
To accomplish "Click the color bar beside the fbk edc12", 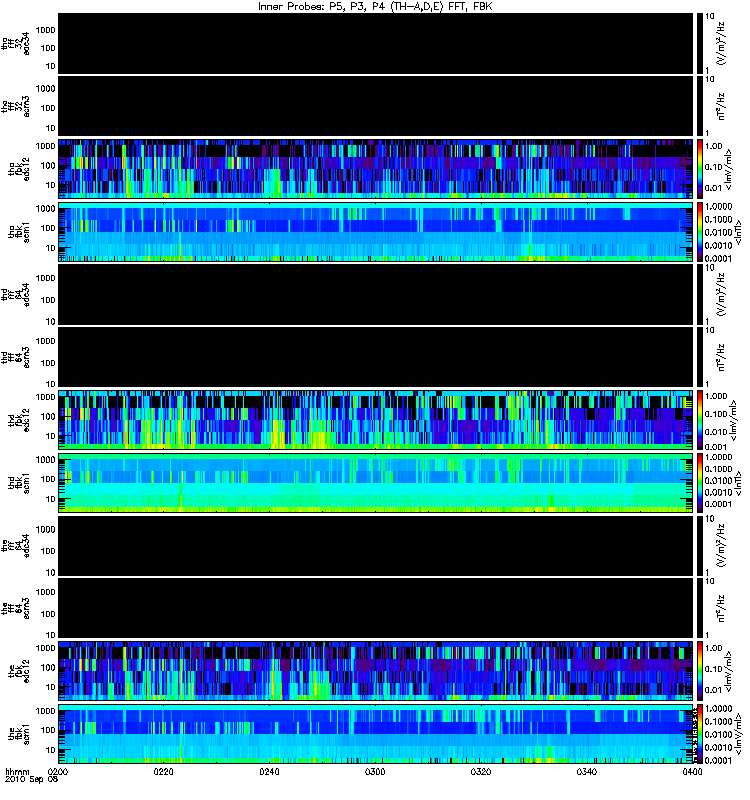I will pos(700,671).
